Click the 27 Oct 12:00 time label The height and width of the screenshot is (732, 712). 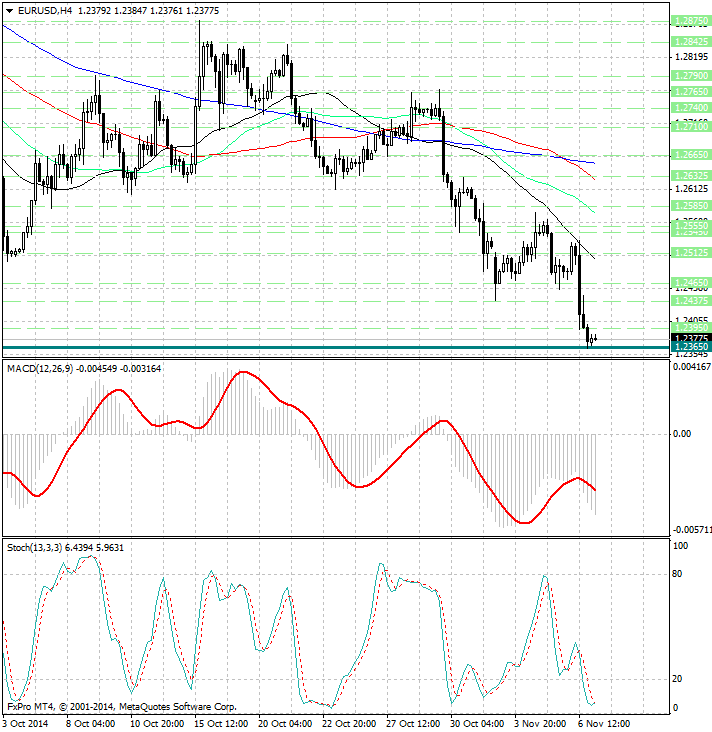(x=413, y=723)
